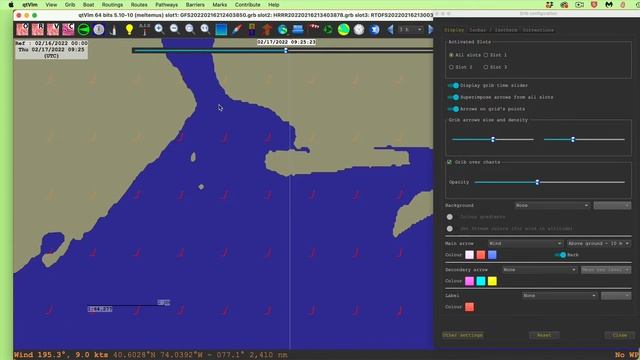Click the globe icon in toolbar
The height and width of the screenshot is (360, 640).
pyautogui.click(x=282, y=29)
